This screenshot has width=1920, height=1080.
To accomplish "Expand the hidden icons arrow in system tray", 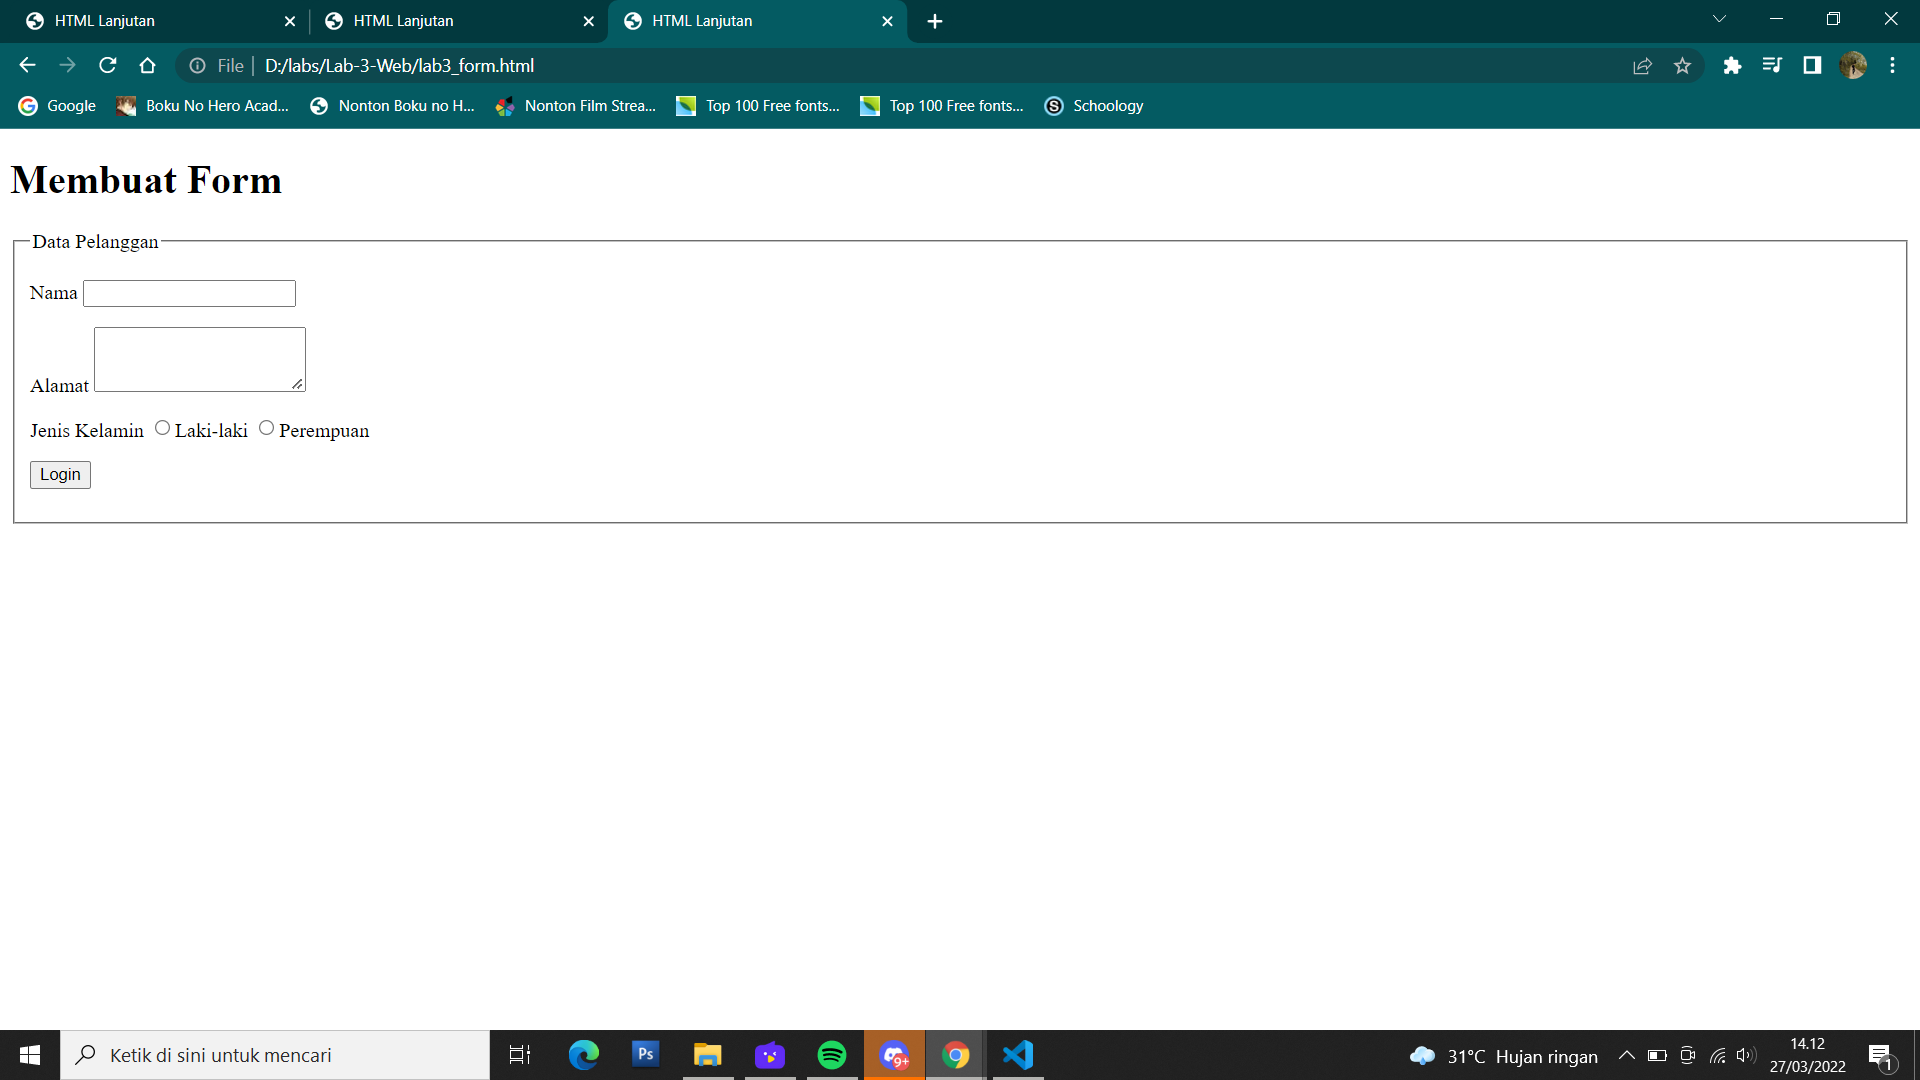I will pos(1625,1055).
